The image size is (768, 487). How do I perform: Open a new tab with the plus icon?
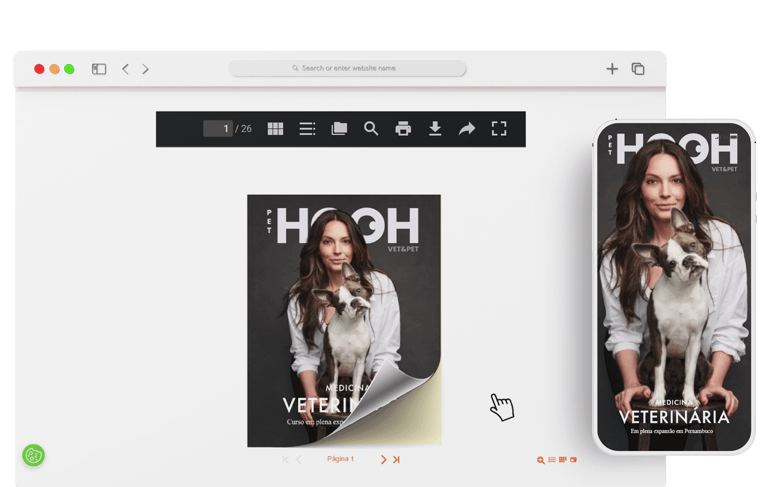click(612, 69)
